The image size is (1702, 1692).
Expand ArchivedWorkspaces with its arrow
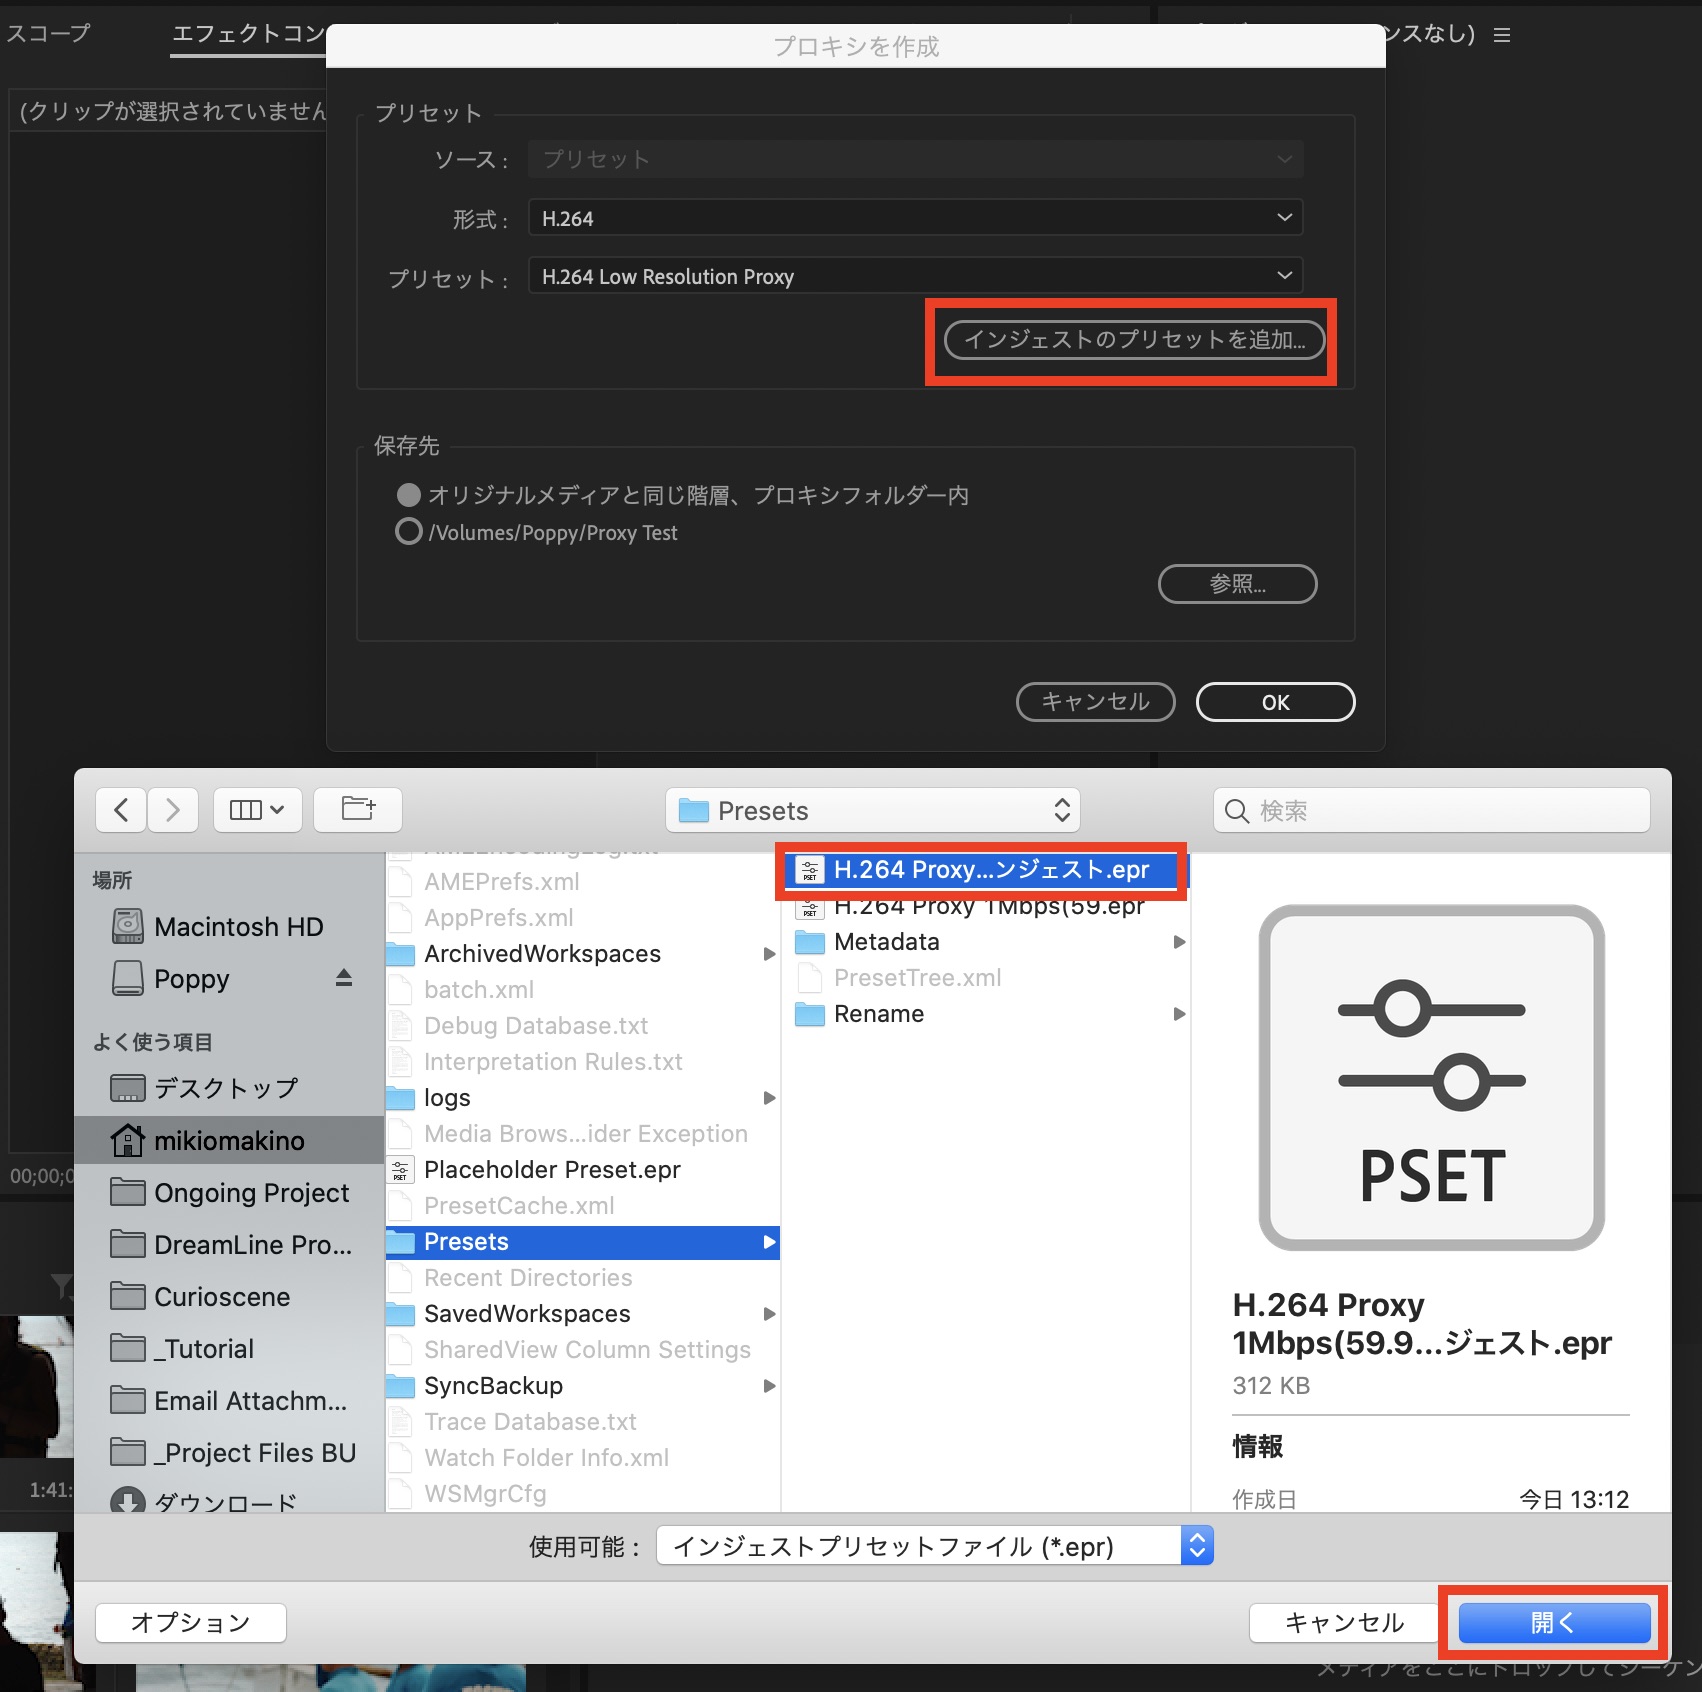(x=769, y=954)
